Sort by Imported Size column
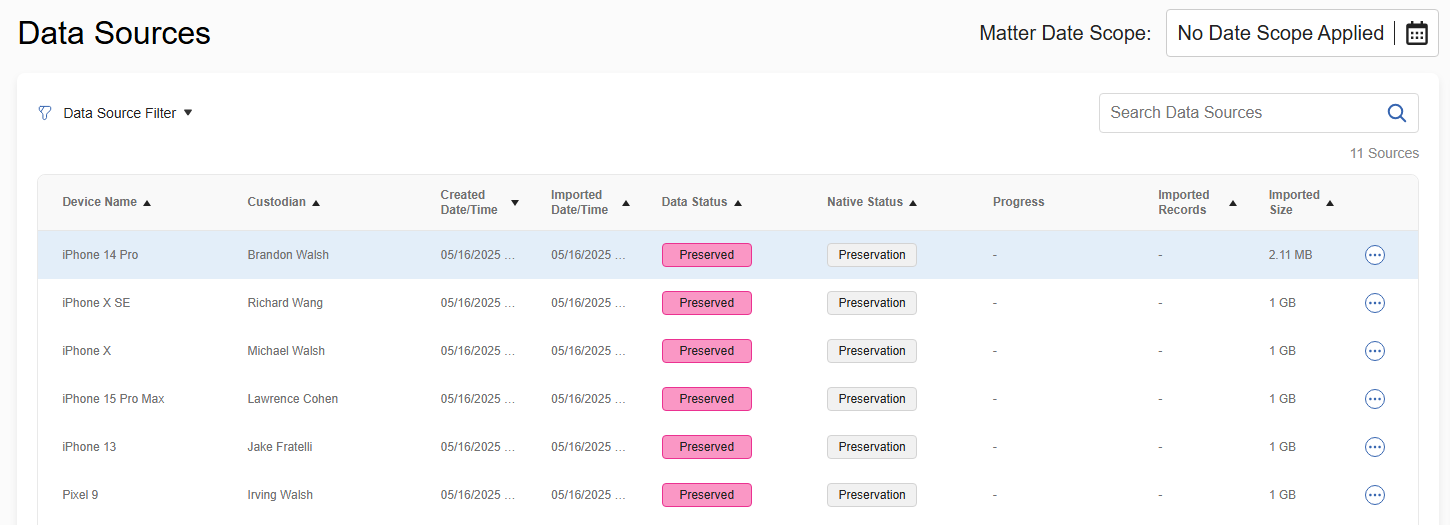Screen dimensions: 1450x525 pyautogui.click(x=1301, y=202)
